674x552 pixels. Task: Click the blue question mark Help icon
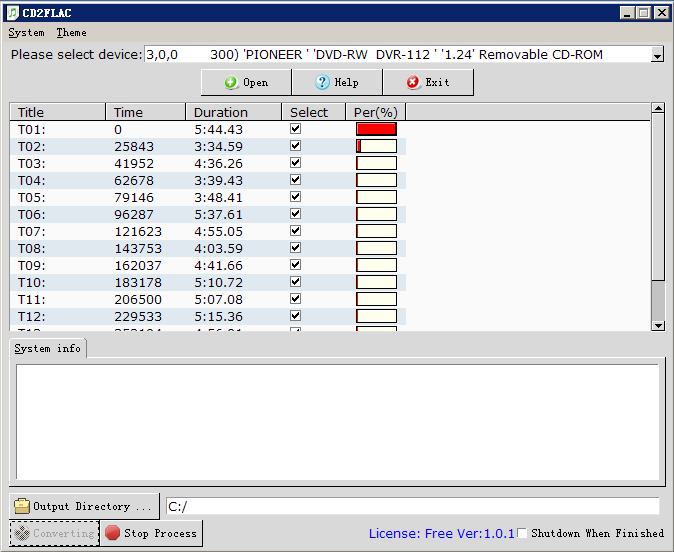coord(322,82)
